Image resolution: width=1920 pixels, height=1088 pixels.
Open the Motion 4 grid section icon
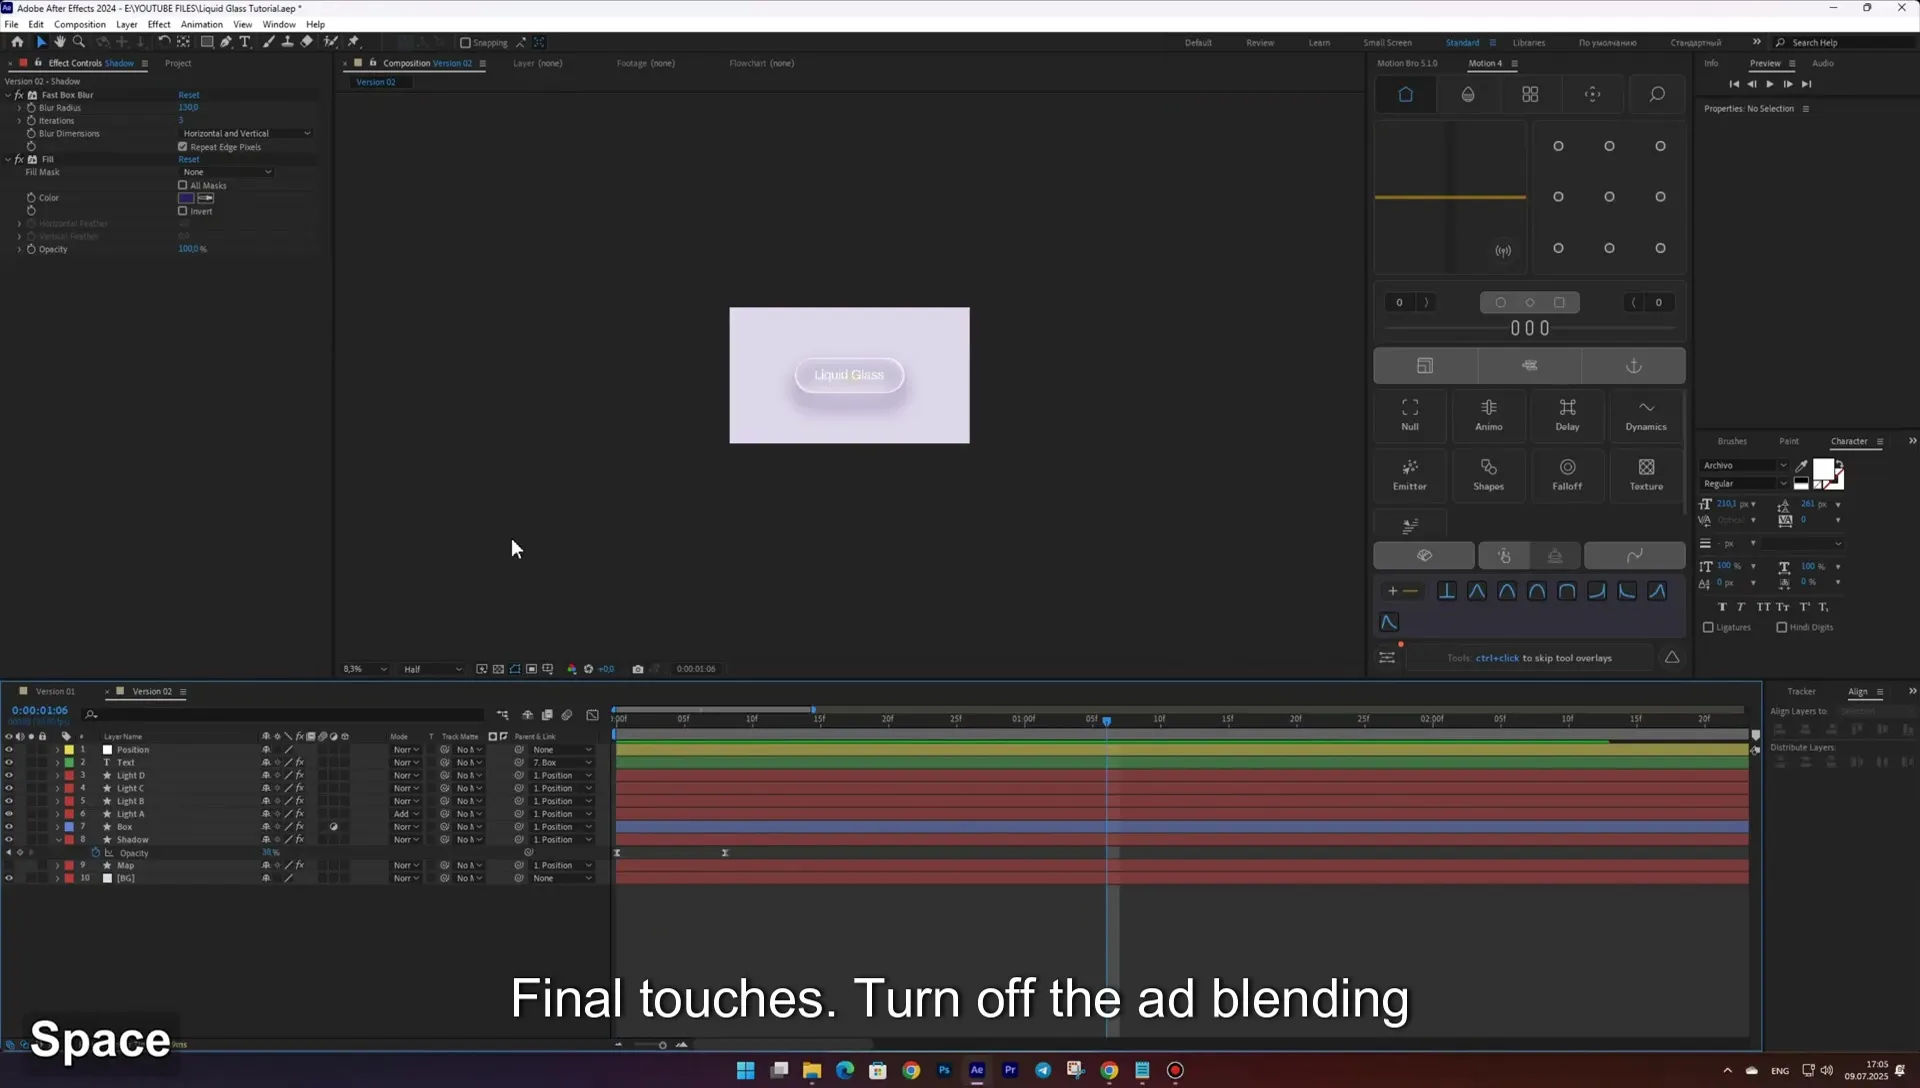coord(1530,94)
